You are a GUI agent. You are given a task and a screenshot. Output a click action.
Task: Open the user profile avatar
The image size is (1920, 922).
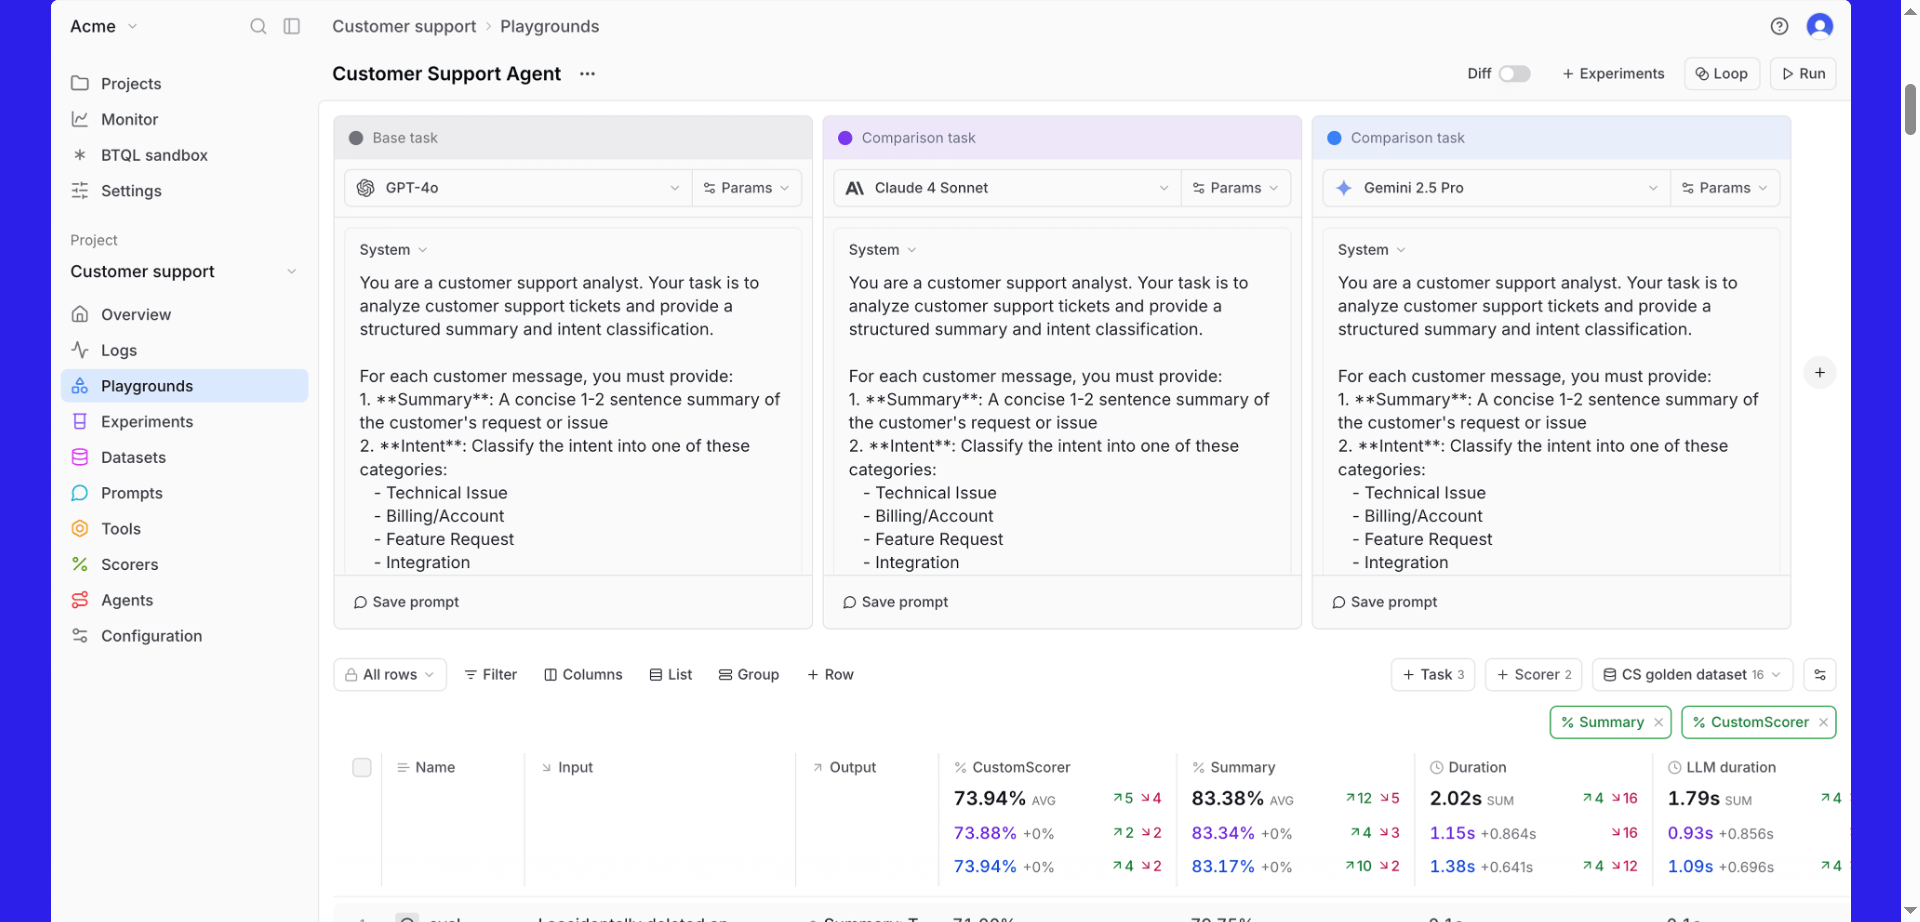pyautogui.click(x=1819, y=26)
